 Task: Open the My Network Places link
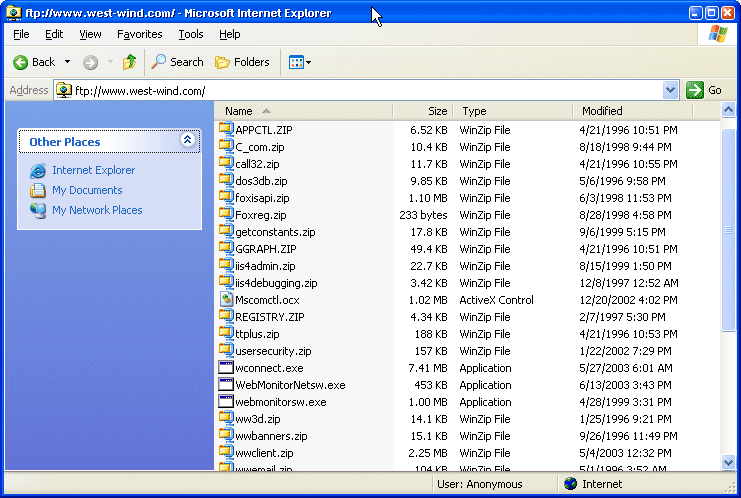click(97, 210)
